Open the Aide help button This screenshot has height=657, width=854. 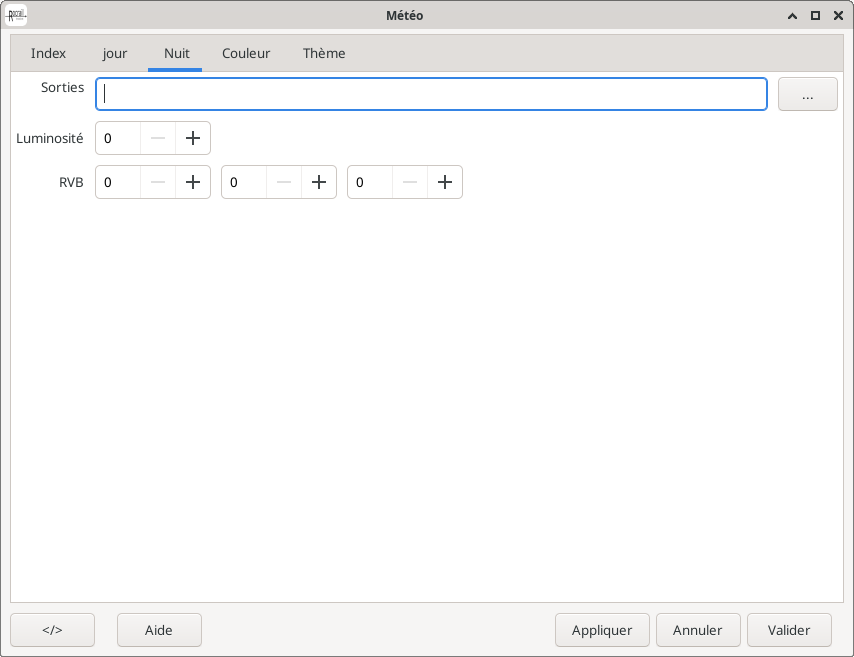159,630
